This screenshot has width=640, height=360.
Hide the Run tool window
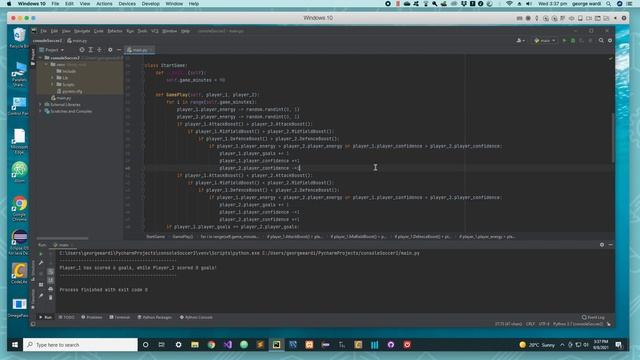click(x=611, y=244)
